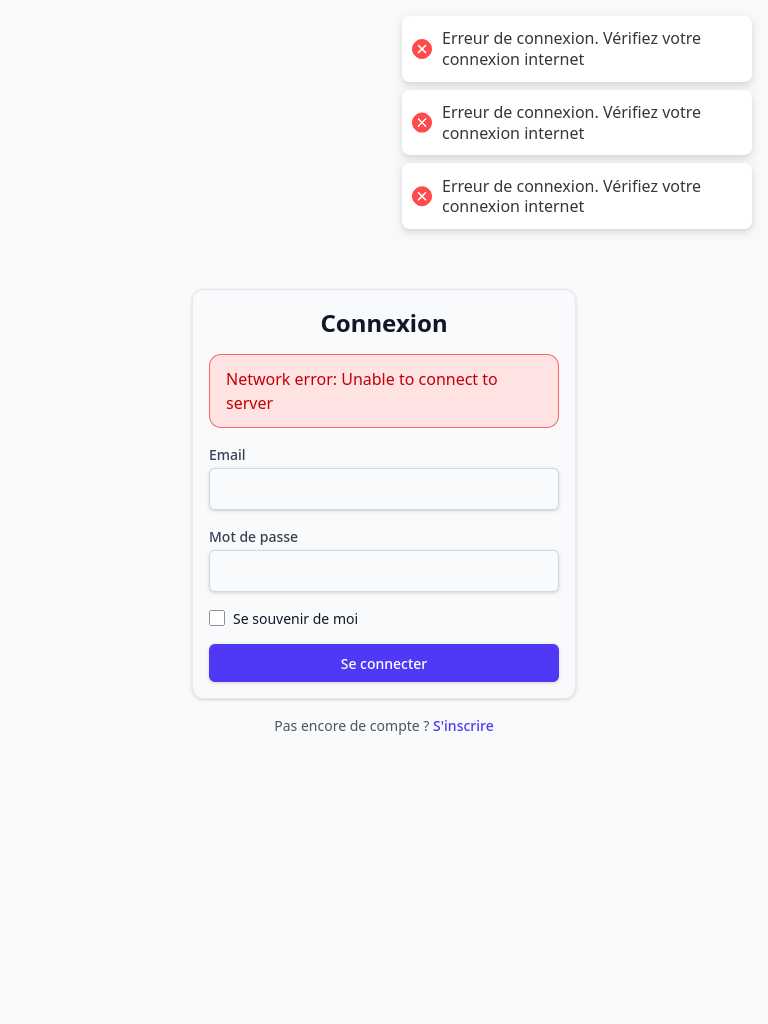Click the 'Mot de passe' field label
Screen dimensions: 768x1024
(253, 537)
